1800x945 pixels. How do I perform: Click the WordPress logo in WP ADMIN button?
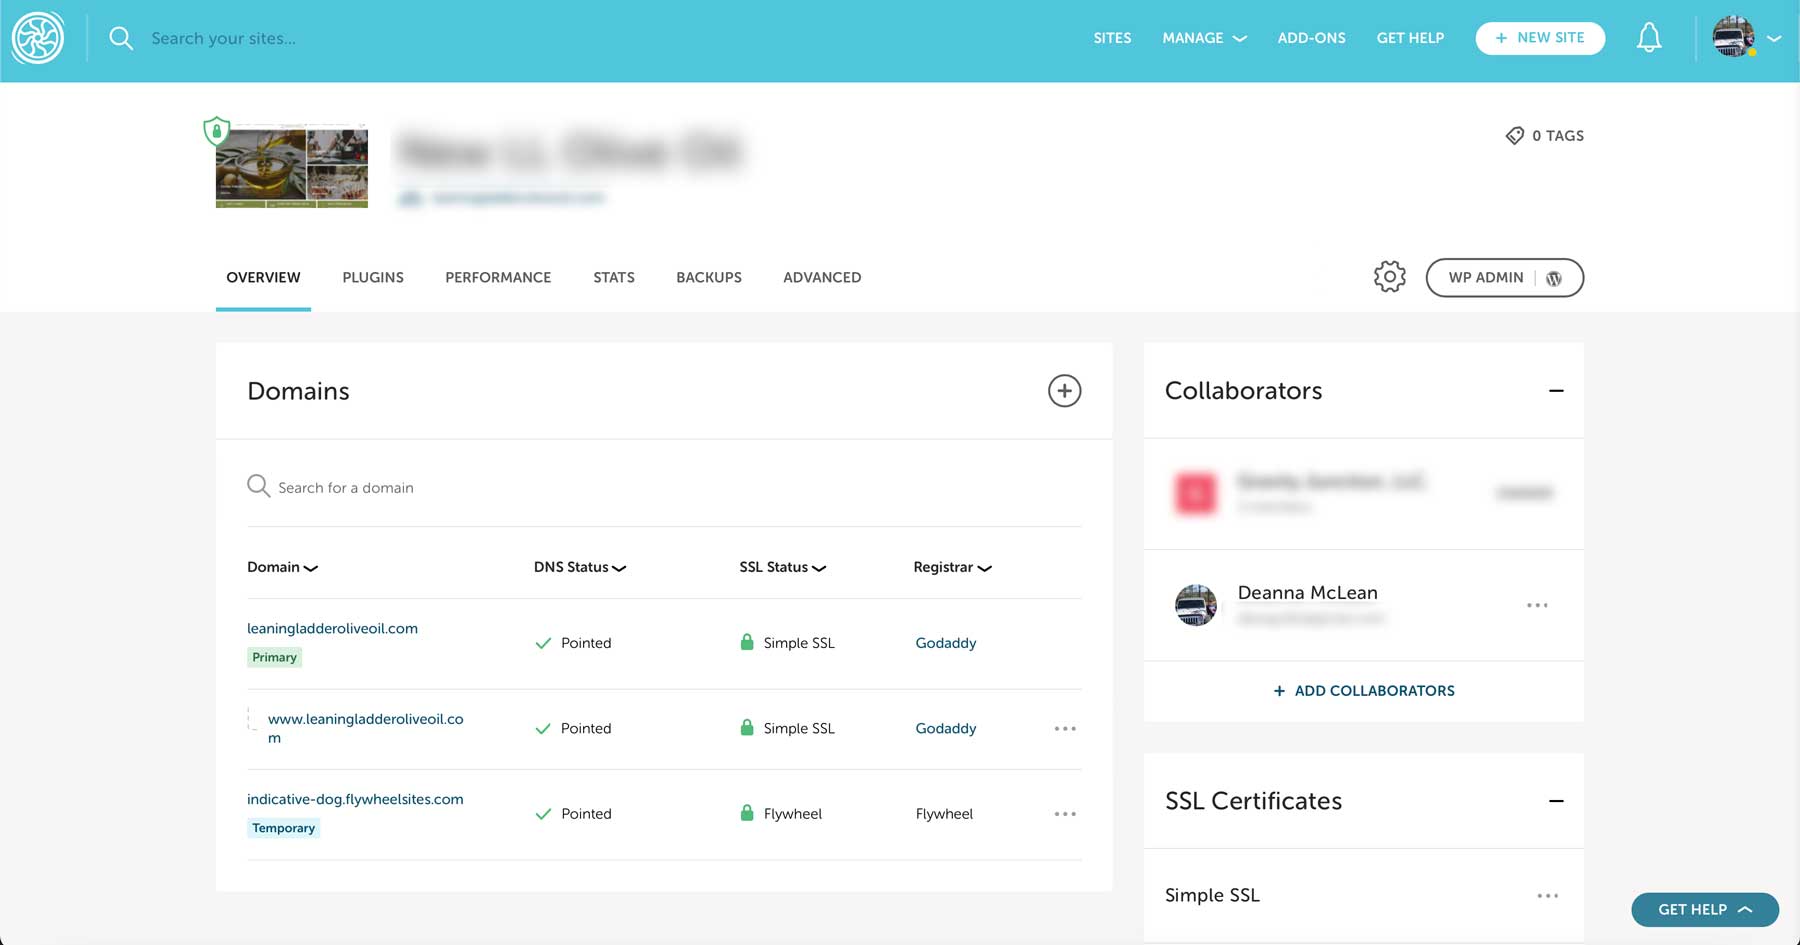click(x=1553, y=278)
